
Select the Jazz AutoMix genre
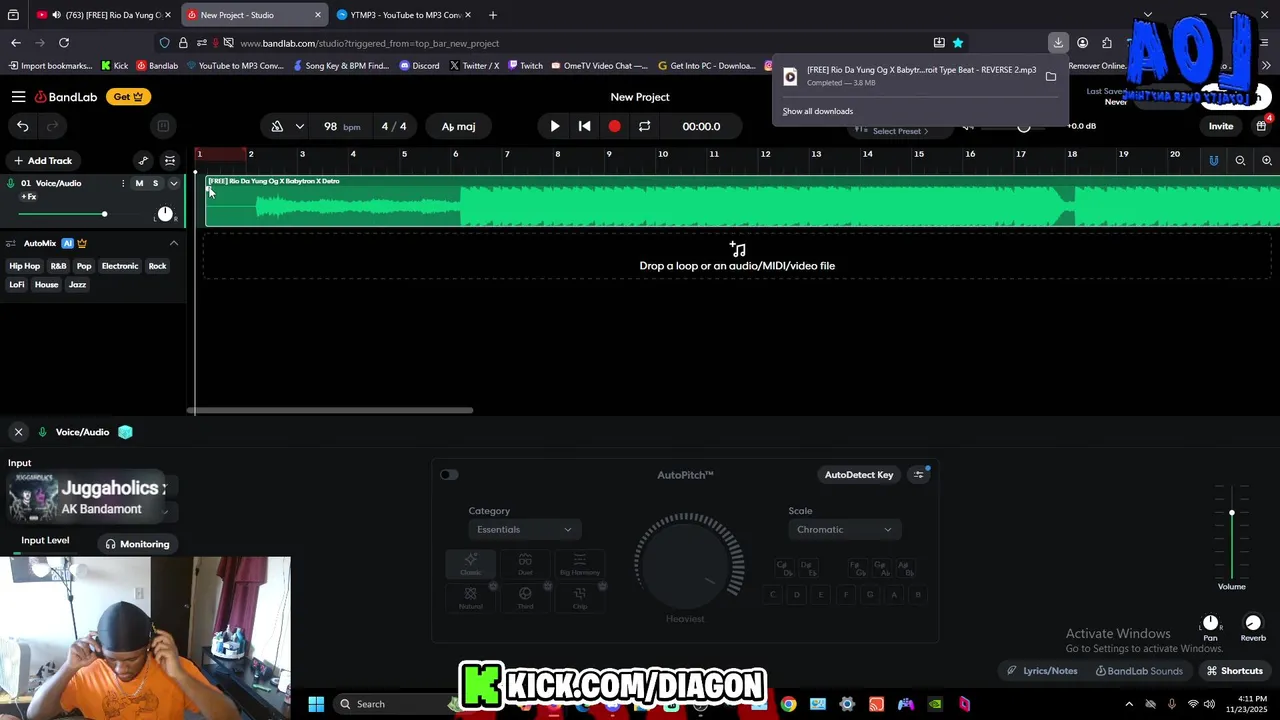pyautogui.click(x=78, y=285)
